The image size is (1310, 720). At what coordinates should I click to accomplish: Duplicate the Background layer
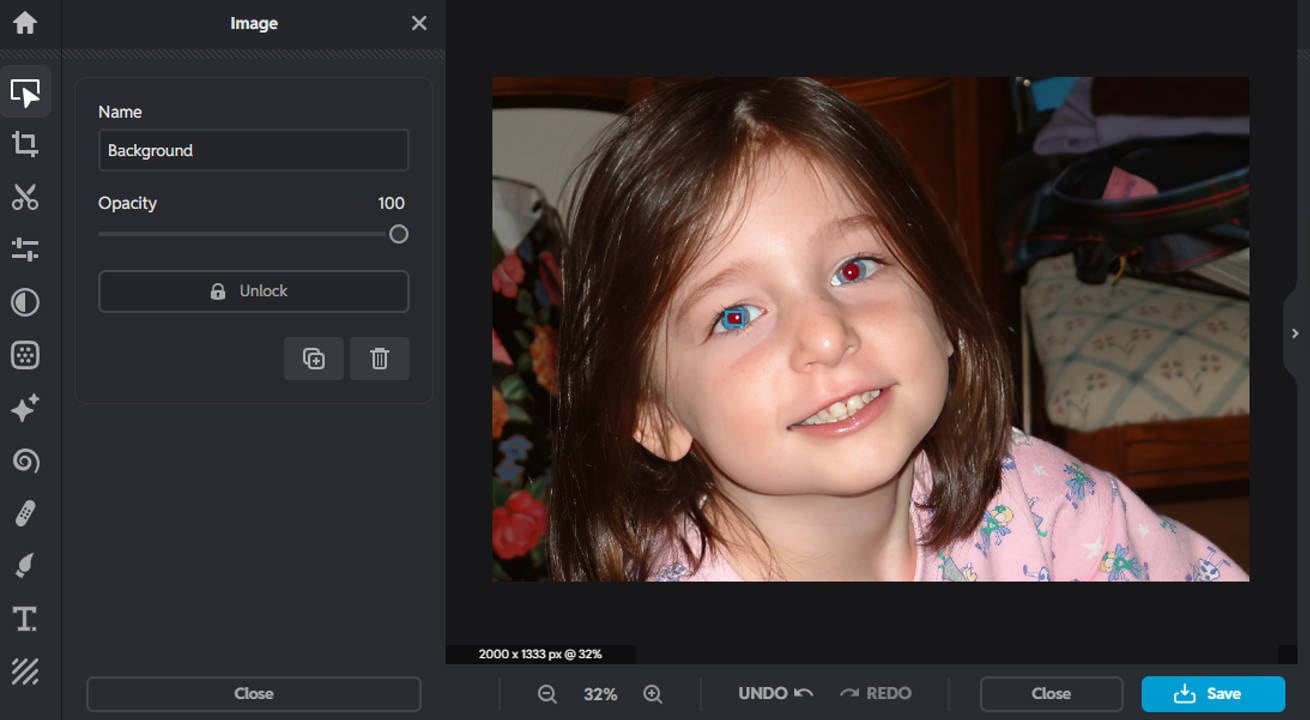pos(314,359)
